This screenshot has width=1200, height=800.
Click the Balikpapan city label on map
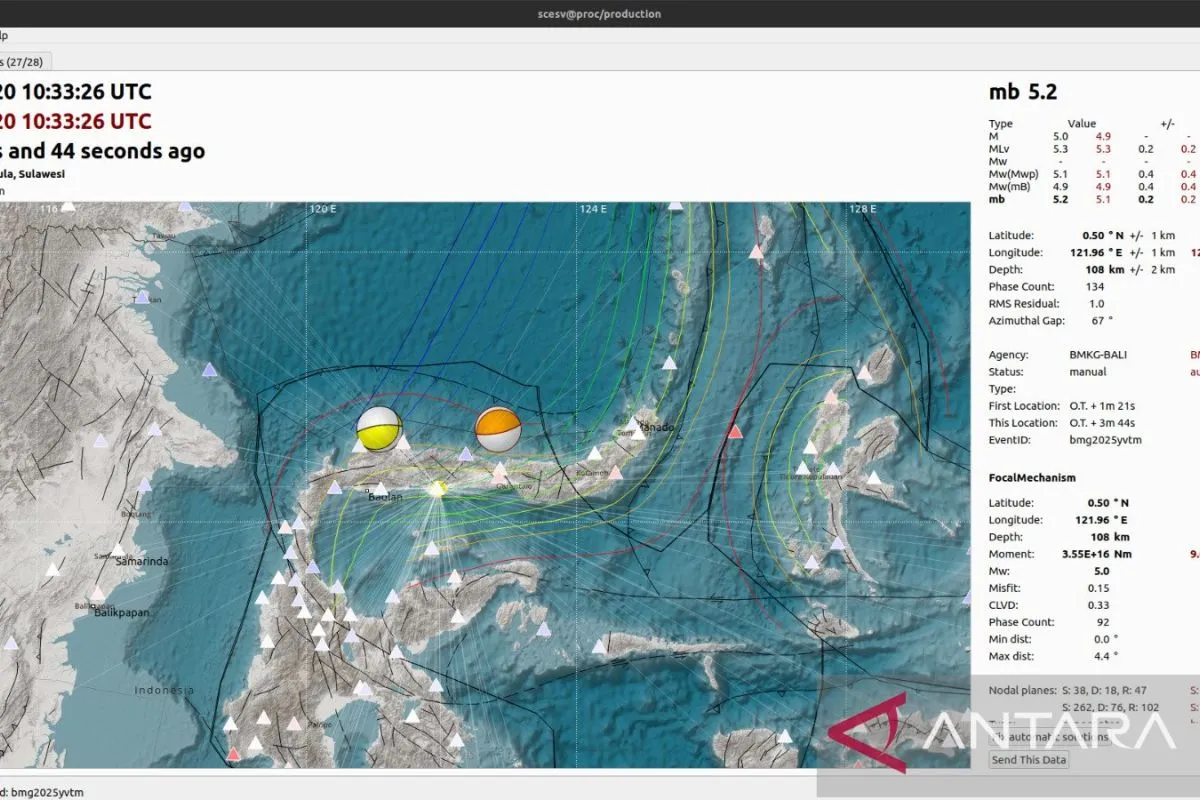pos(121,613)
